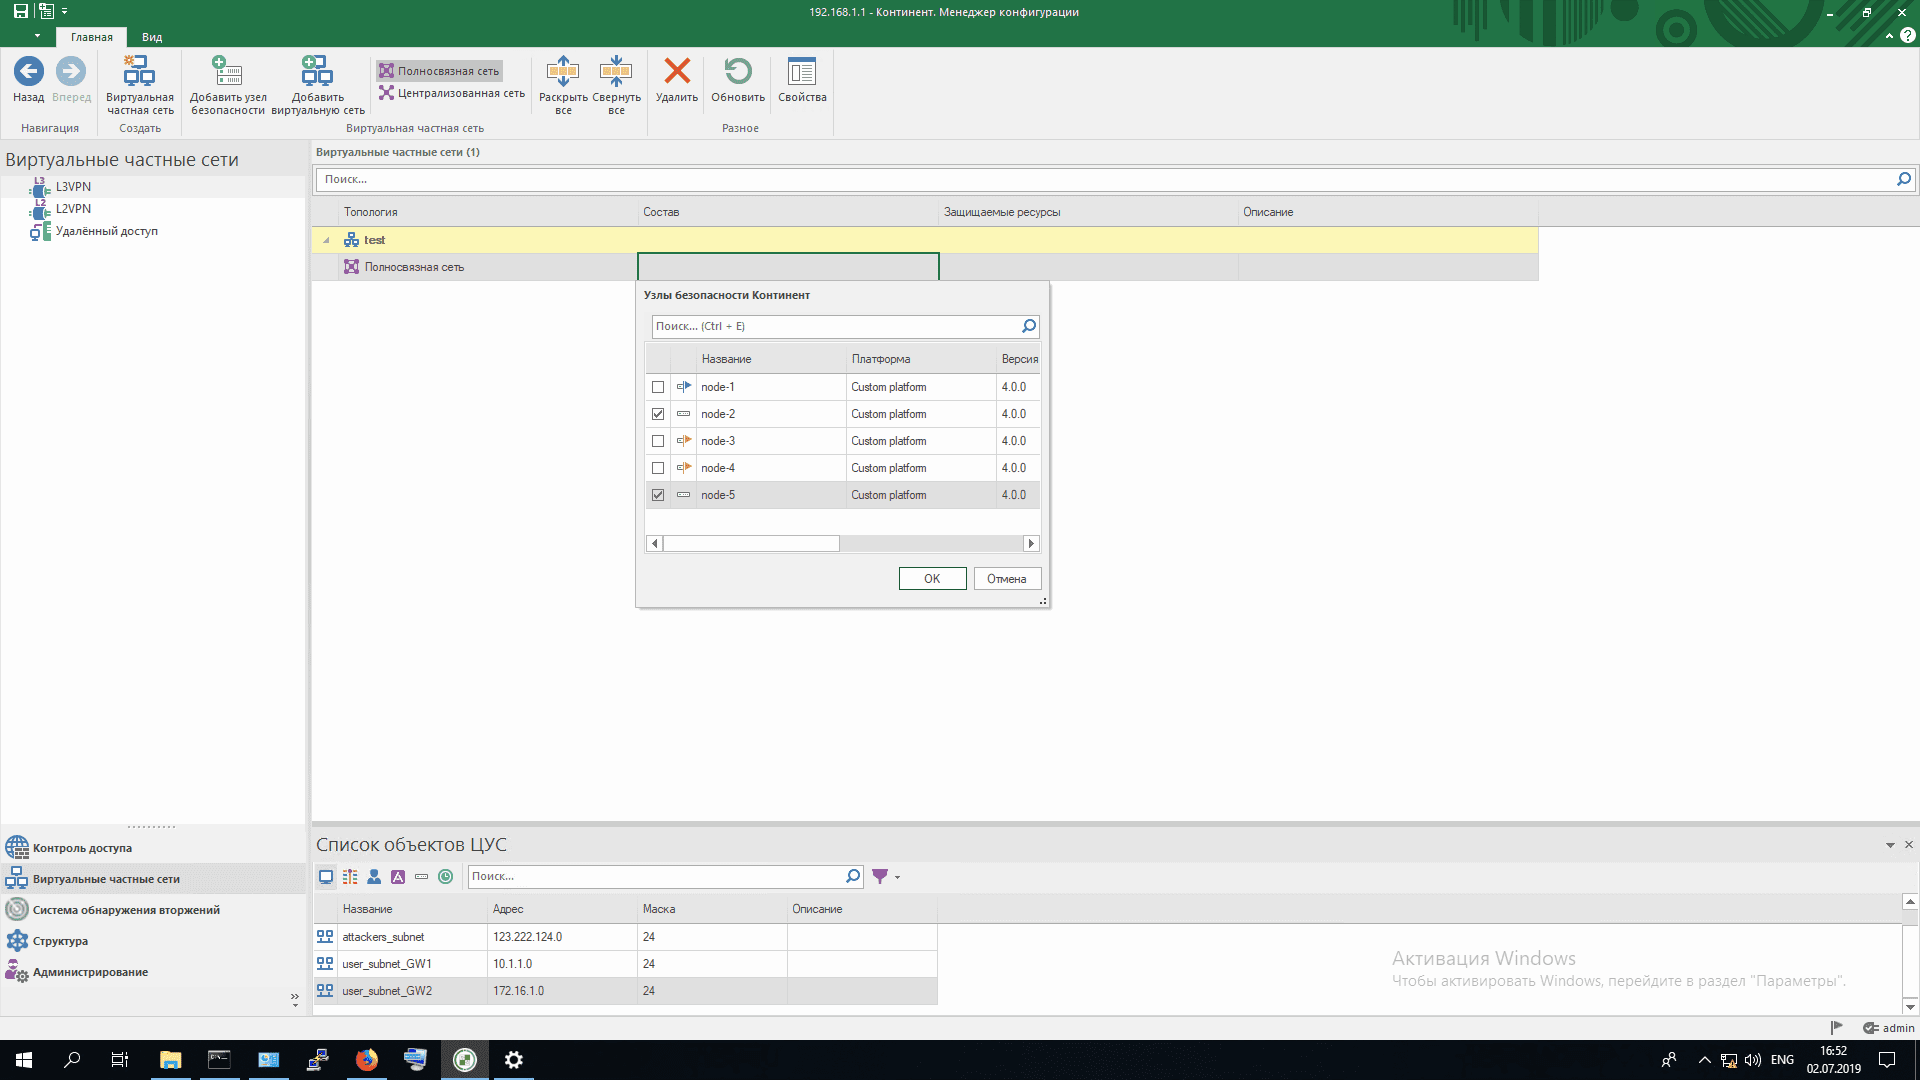Click the add security node icon

[228, 72]
